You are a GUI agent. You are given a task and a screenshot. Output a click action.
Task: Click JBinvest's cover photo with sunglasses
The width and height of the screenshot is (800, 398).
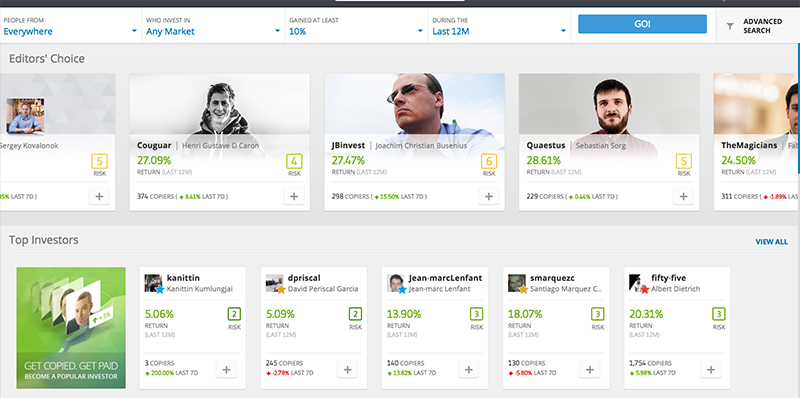pyautogui.click(x=414, y=104)
